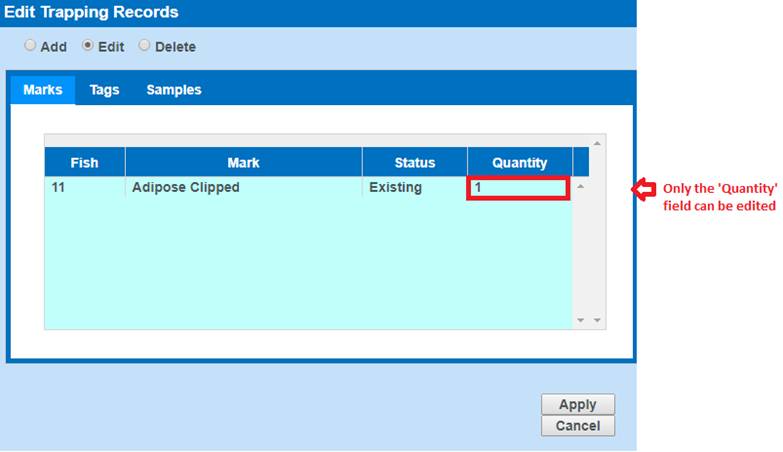This screenshot has width=783, height=452.
Task: Click the outer panel scroll-up arrow
Action: point(598,143)
